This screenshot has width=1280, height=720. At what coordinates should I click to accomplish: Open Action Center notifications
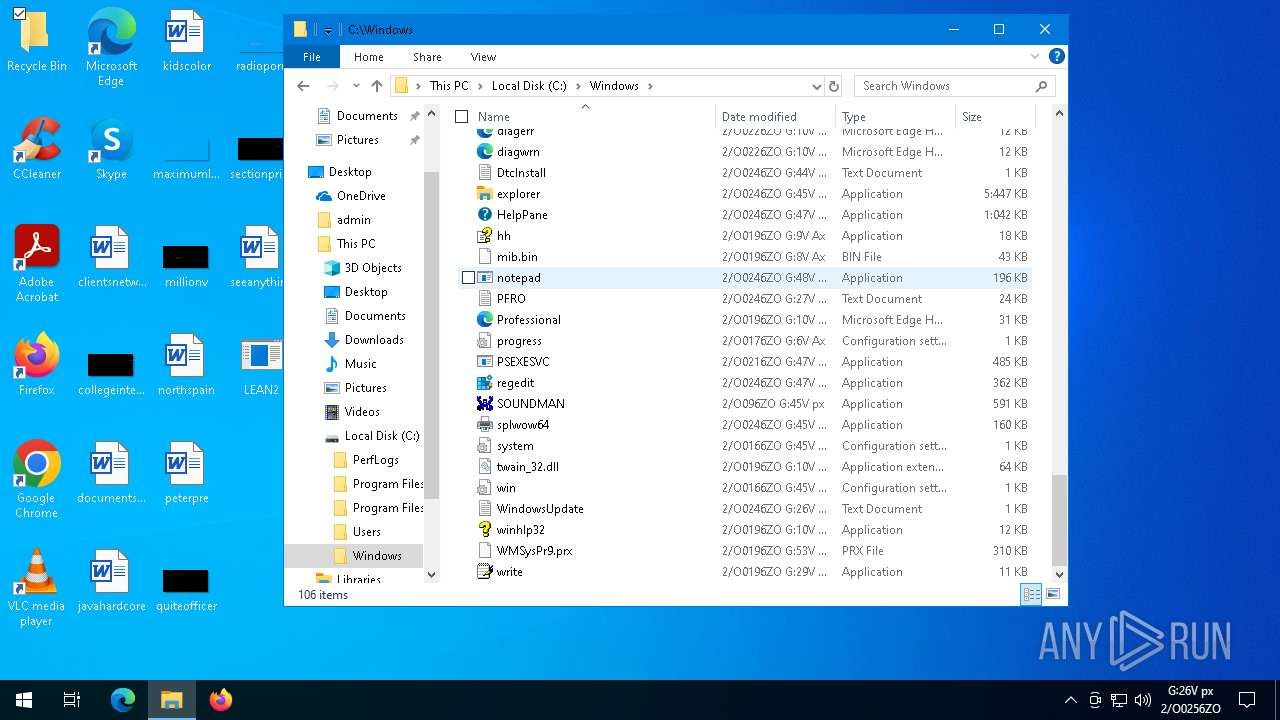[x=1247, y=700]
